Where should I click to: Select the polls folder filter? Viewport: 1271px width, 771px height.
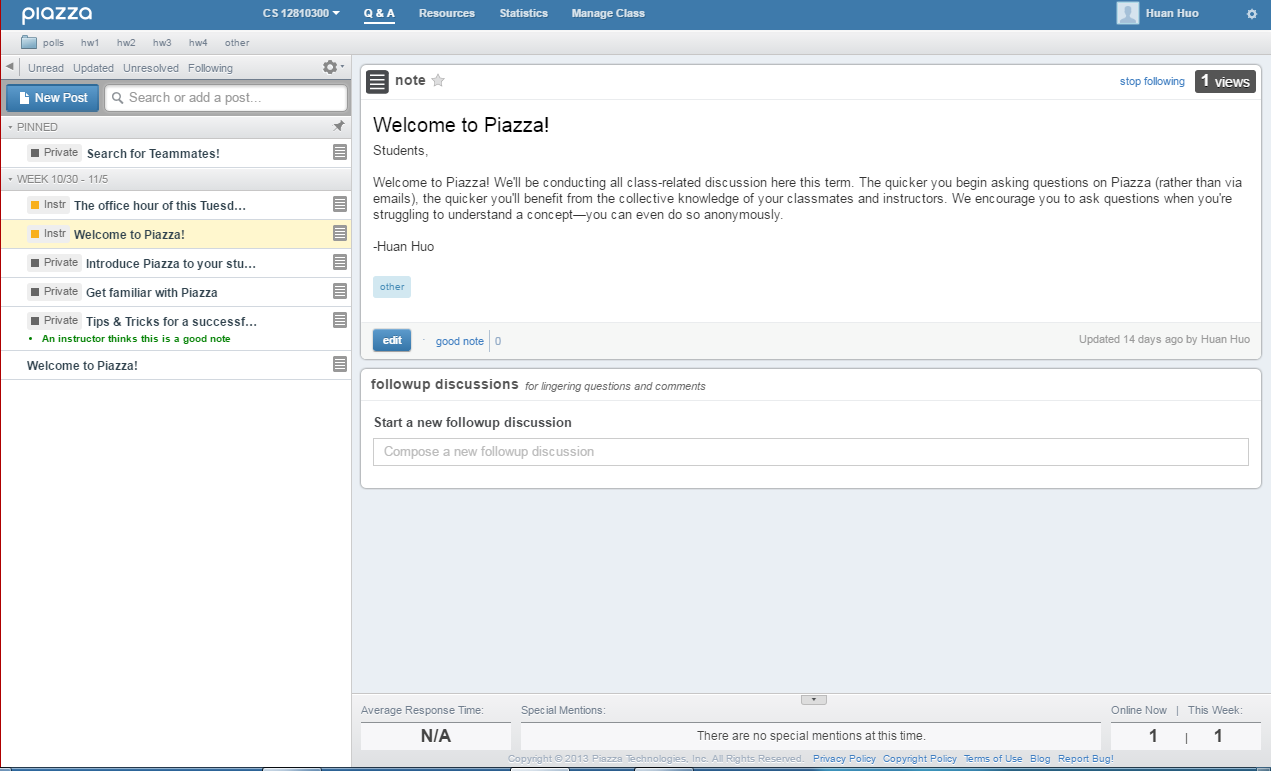tap(53, 43)
